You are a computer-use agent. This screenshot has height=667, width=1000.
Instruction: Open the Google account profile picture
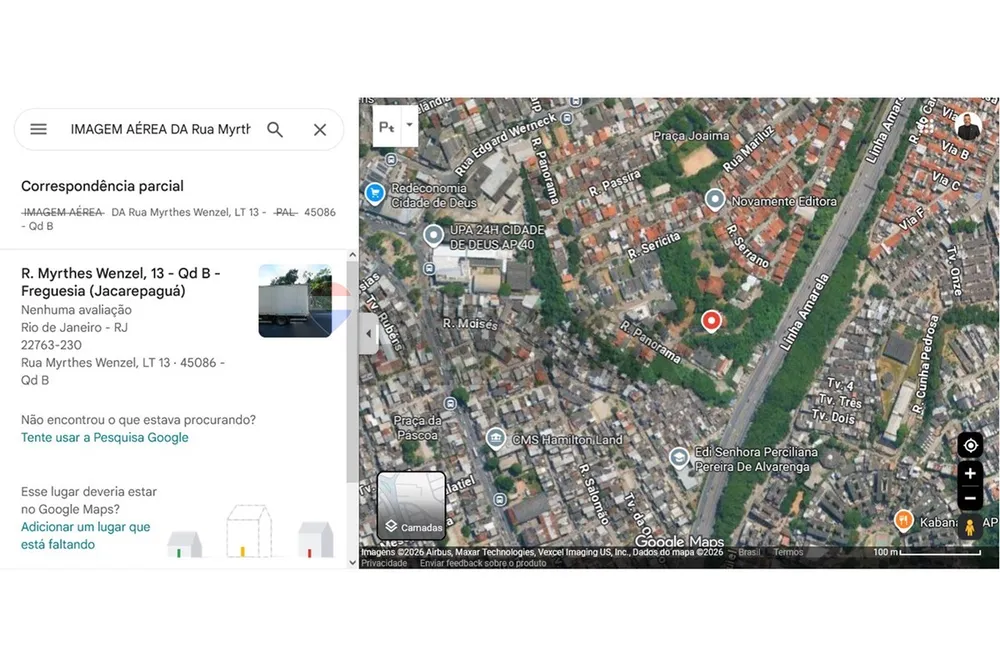967,125
